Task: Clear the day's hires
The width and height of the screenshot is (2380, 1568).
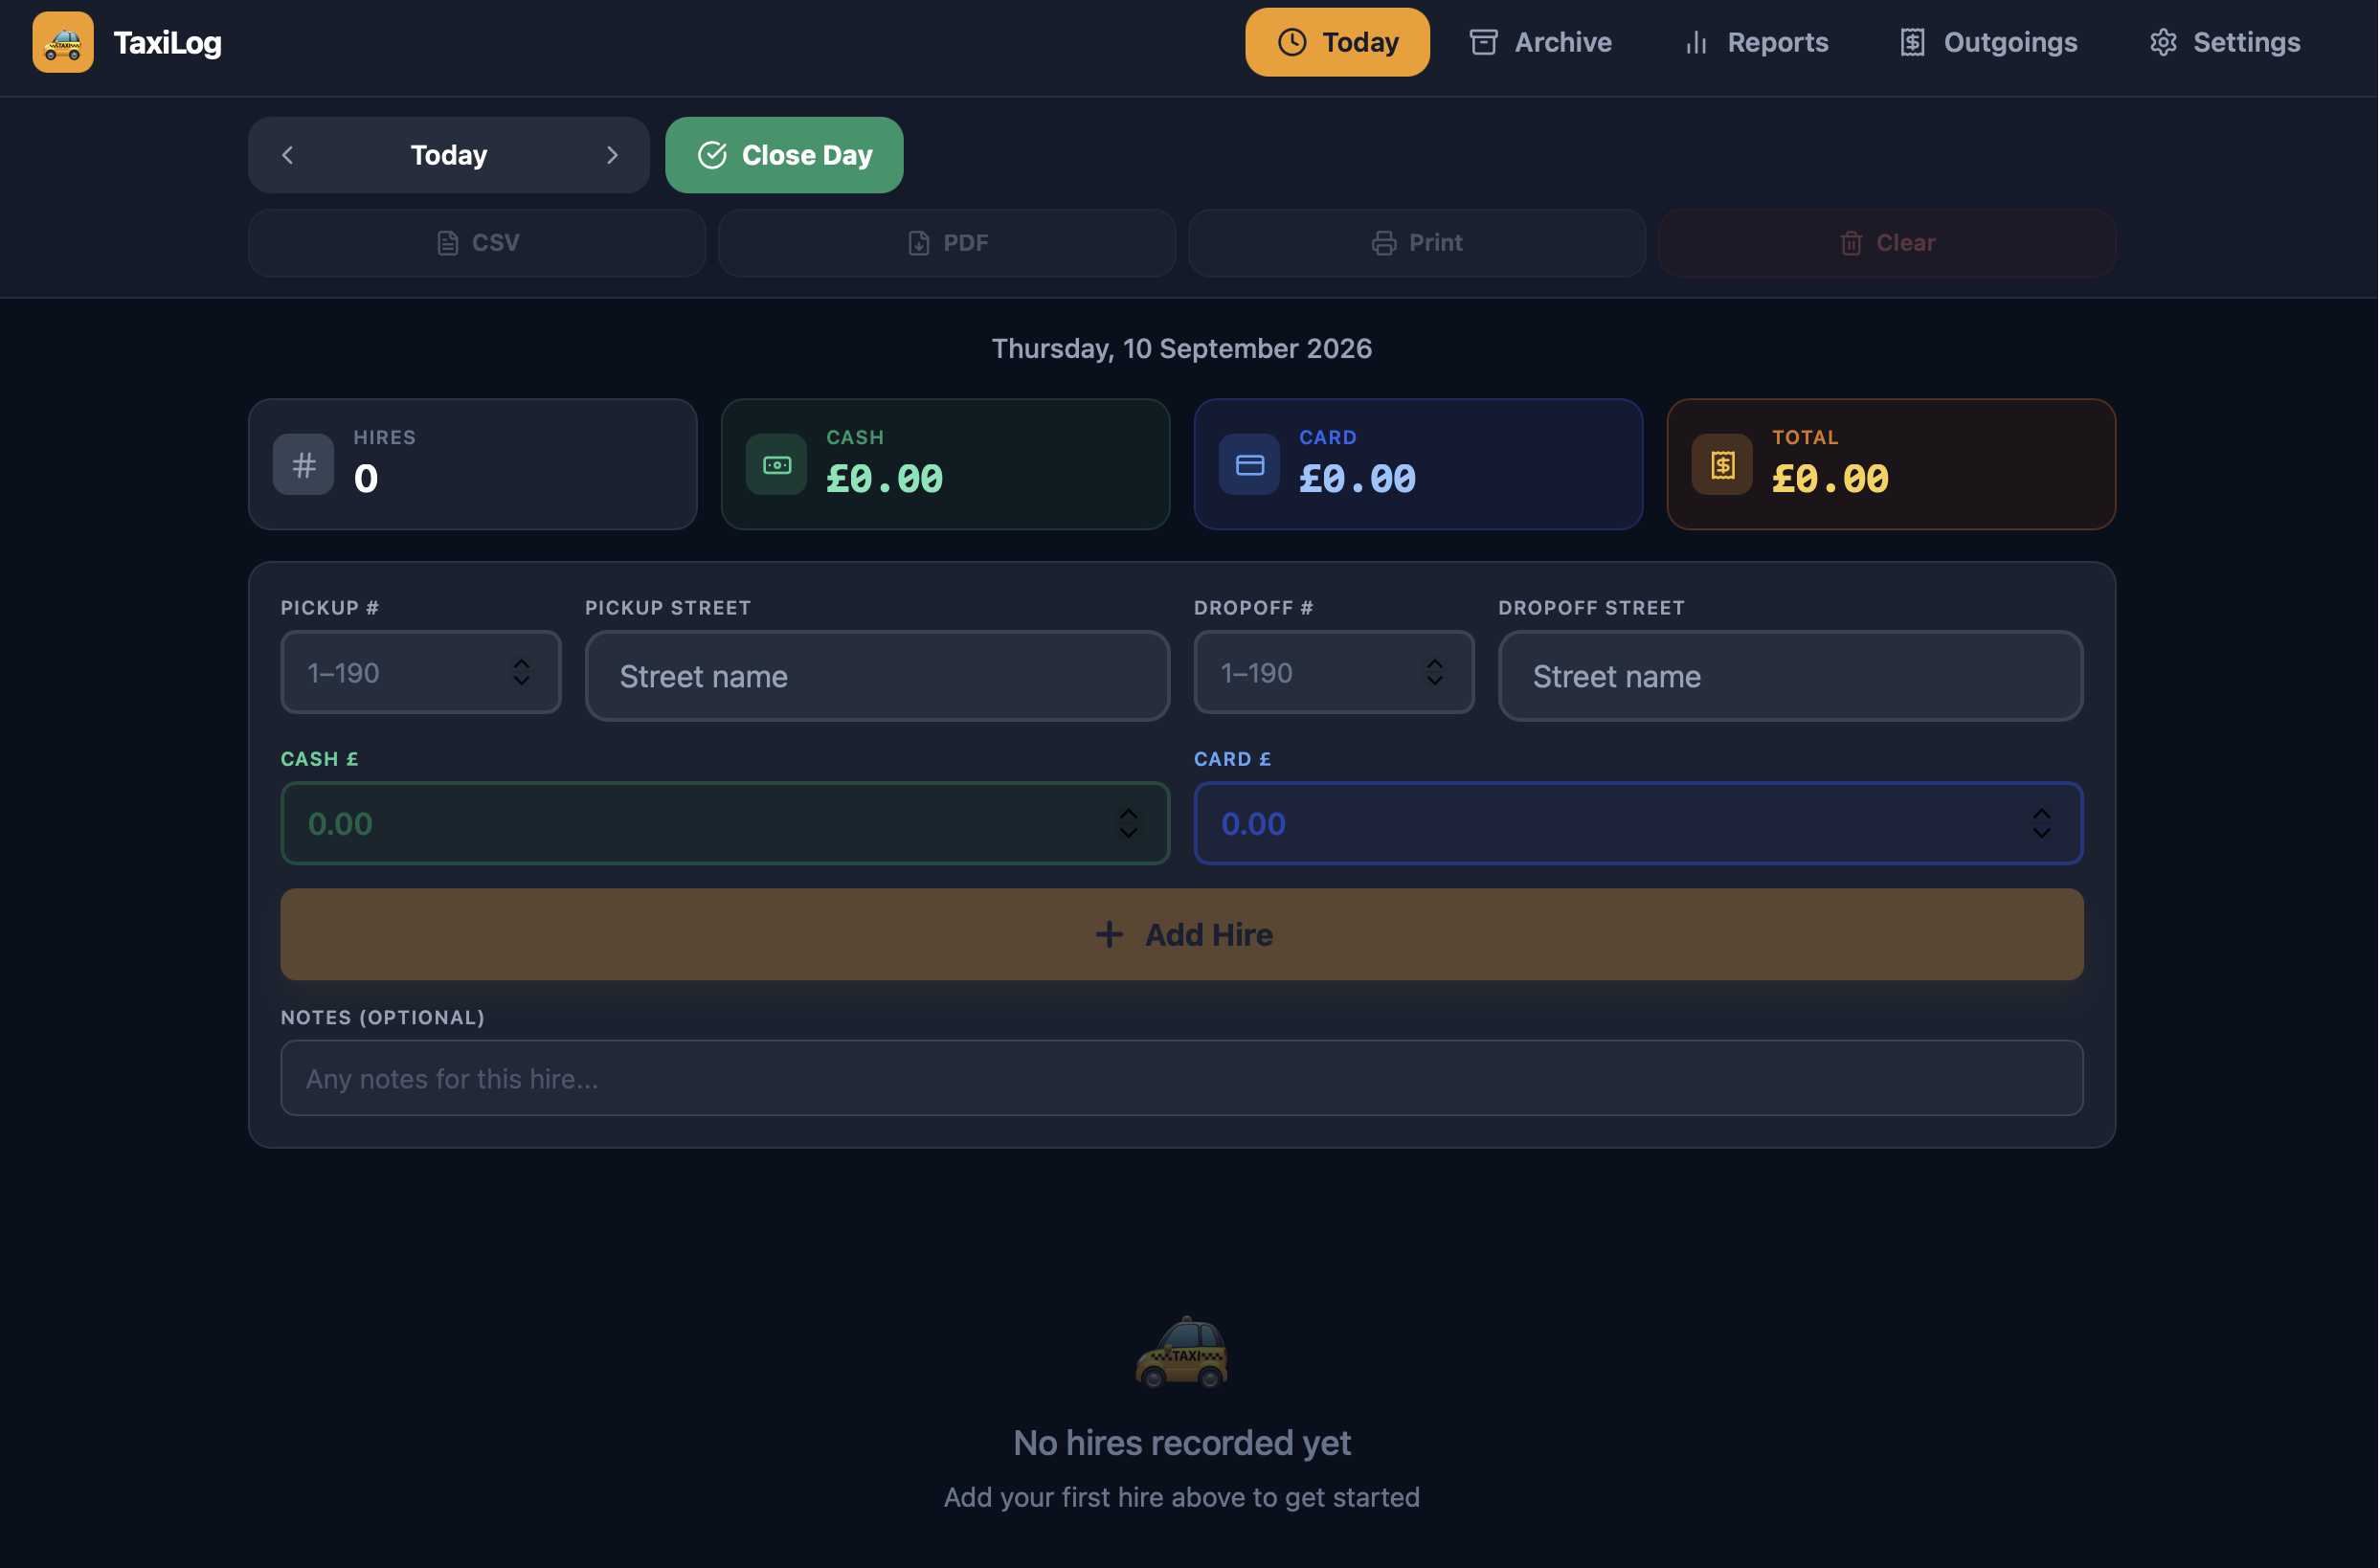Action: tap(1888, 243)
